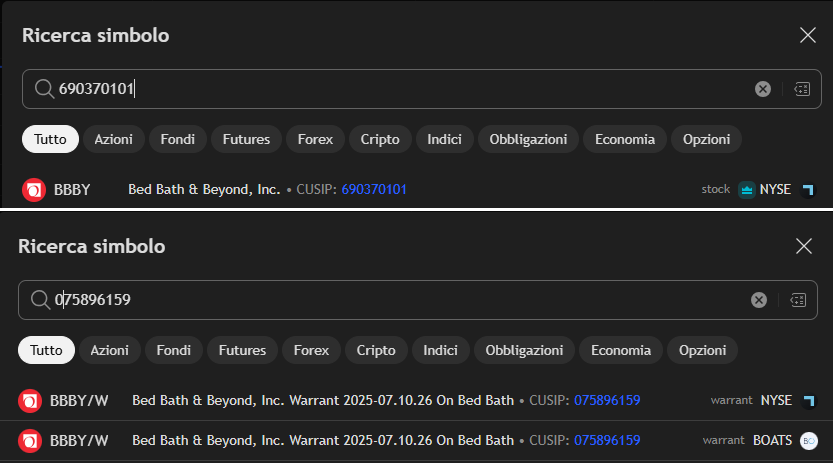Close the bottom Ricerca simbolo dialog

pyautogui.click(x=804, y=246)
